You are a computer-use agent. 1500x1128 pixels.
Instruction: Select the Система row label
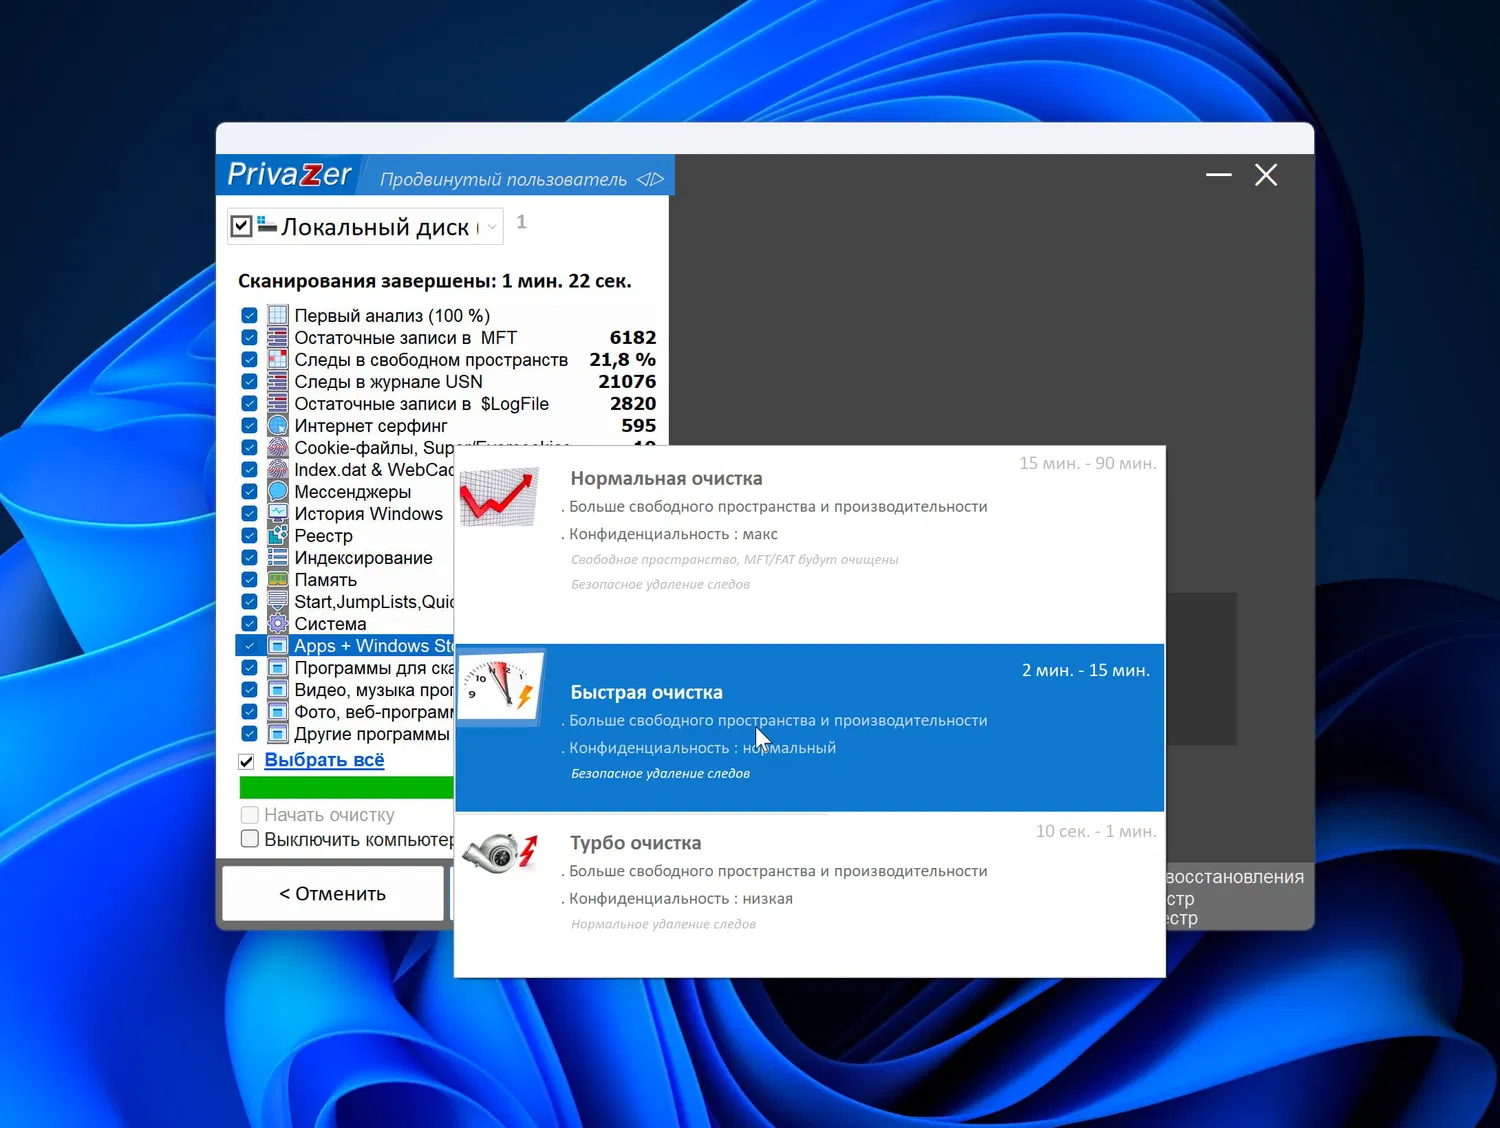[x=330, y=624]
